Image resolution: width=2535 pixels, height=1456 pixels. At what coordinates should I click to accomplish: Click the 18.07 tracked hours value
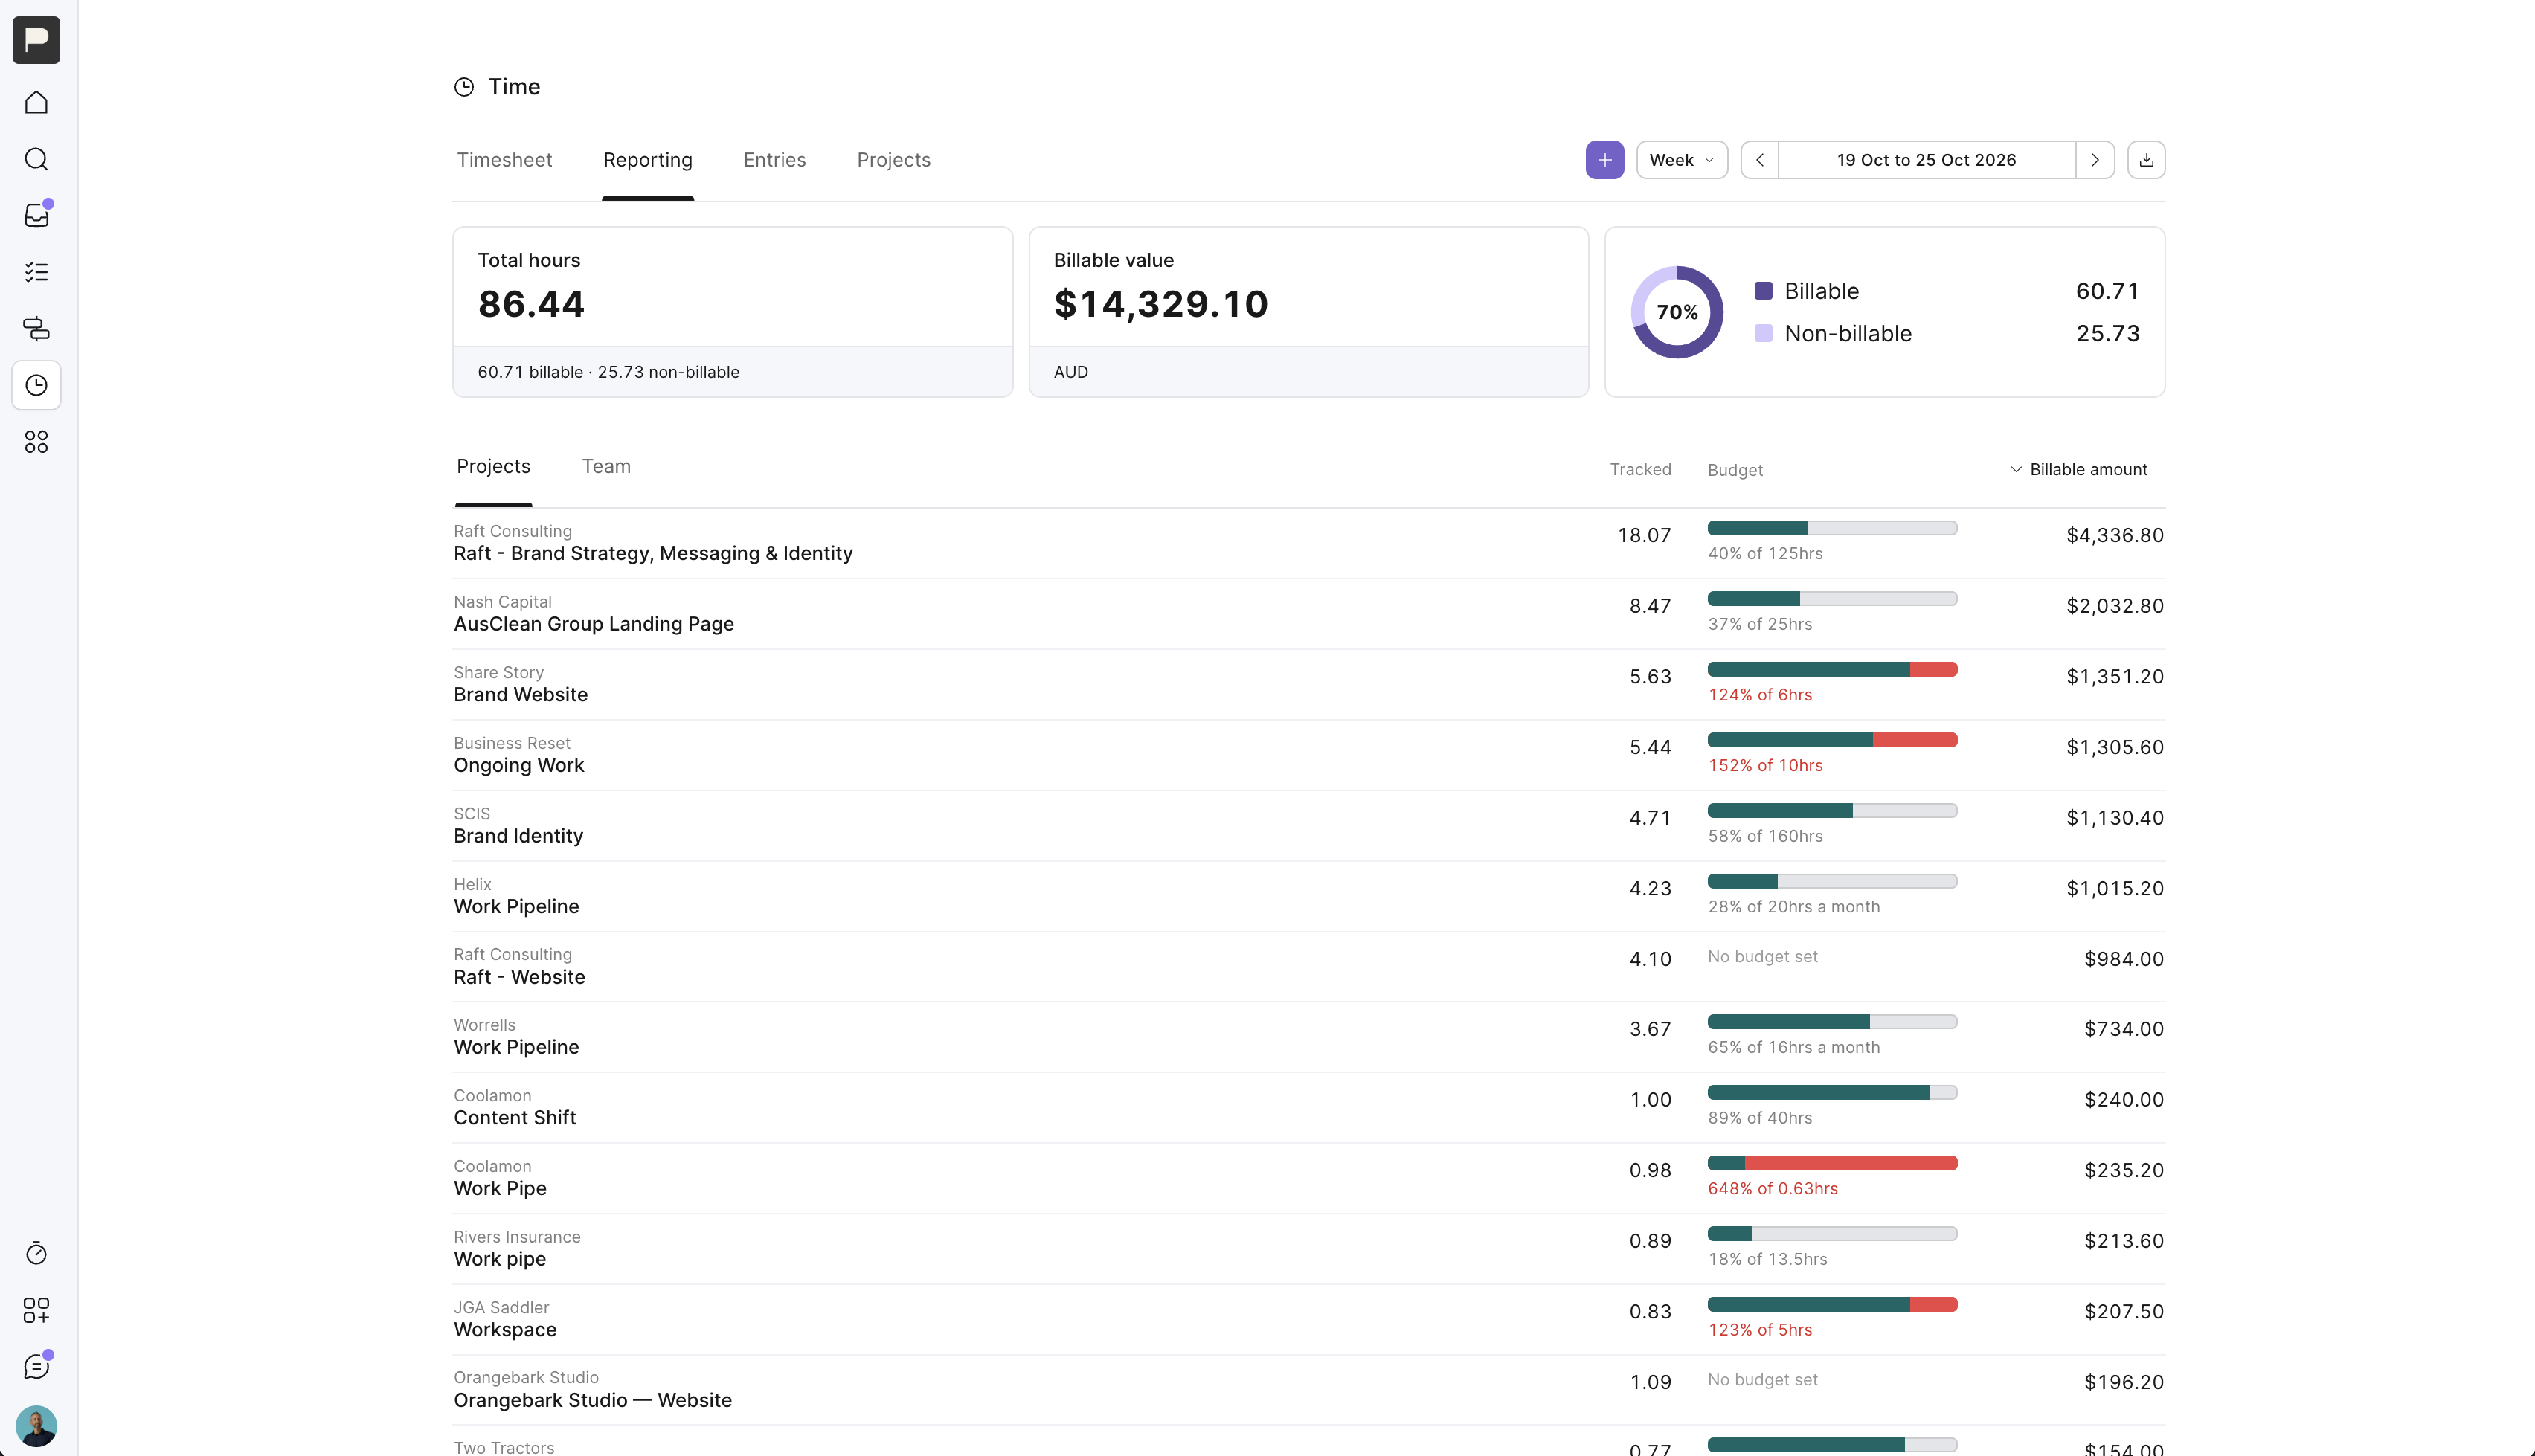(x=1644, y=535)
